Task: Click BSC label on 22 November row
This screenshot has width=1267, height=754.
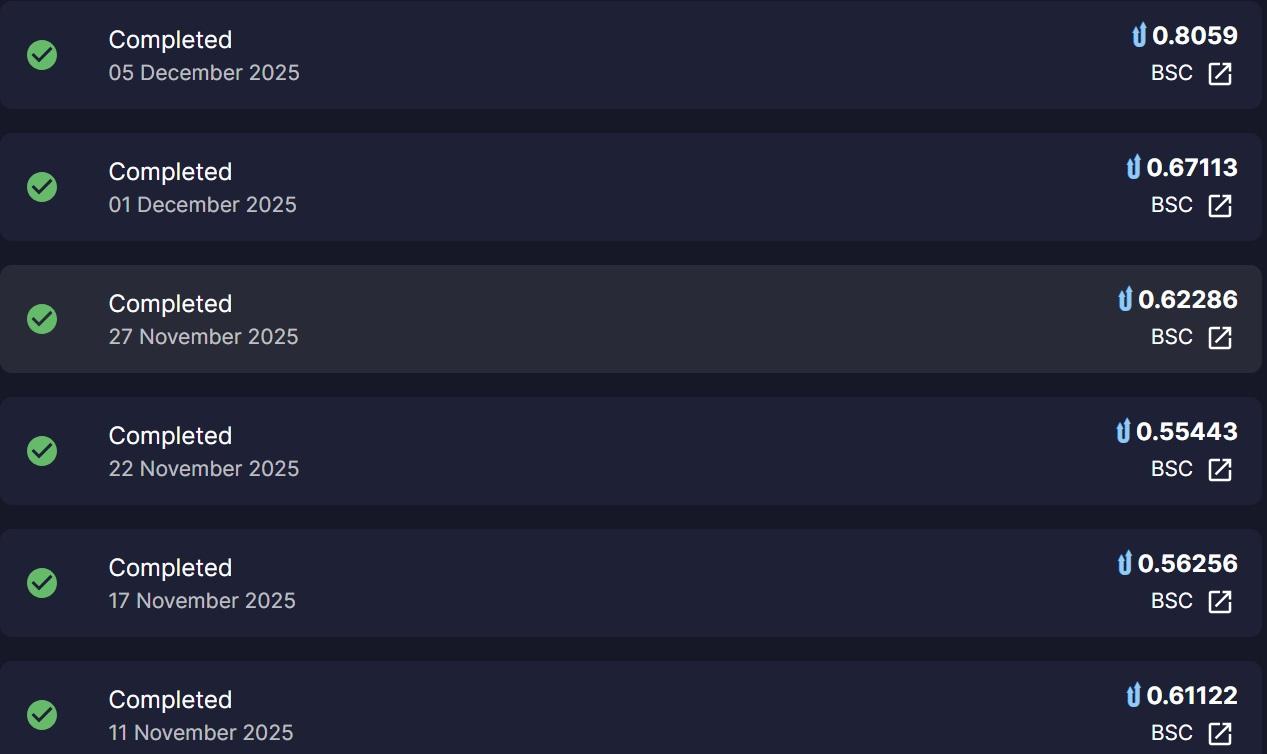Action: pos(1172,469)
